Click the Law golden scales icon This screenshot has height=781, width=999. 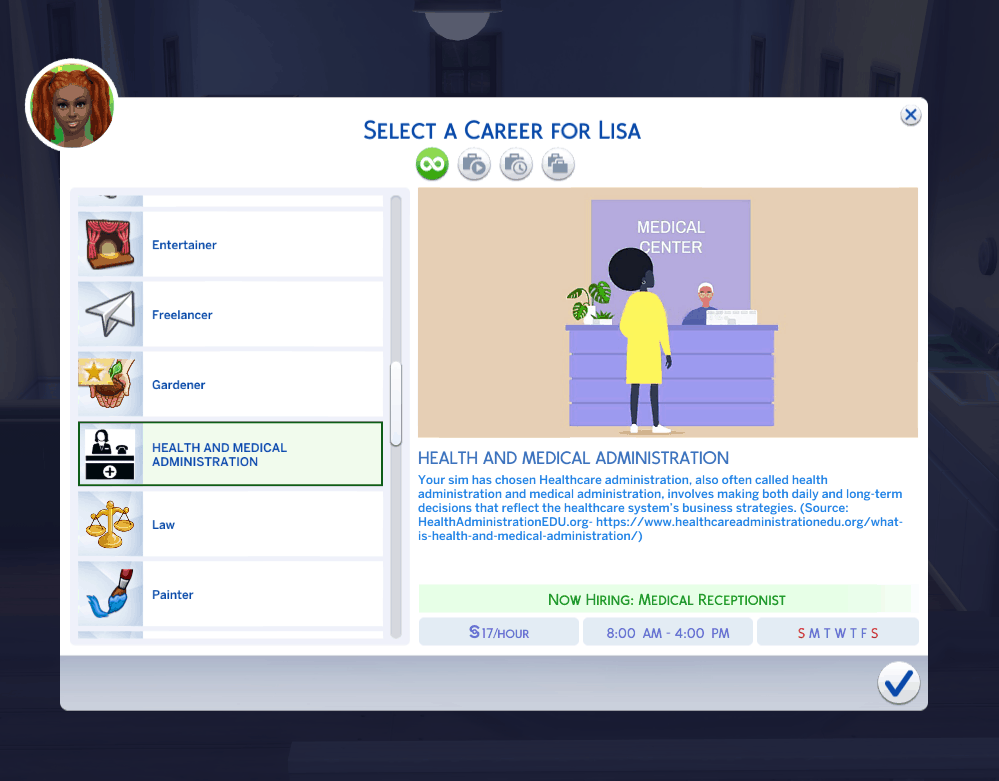110,525
